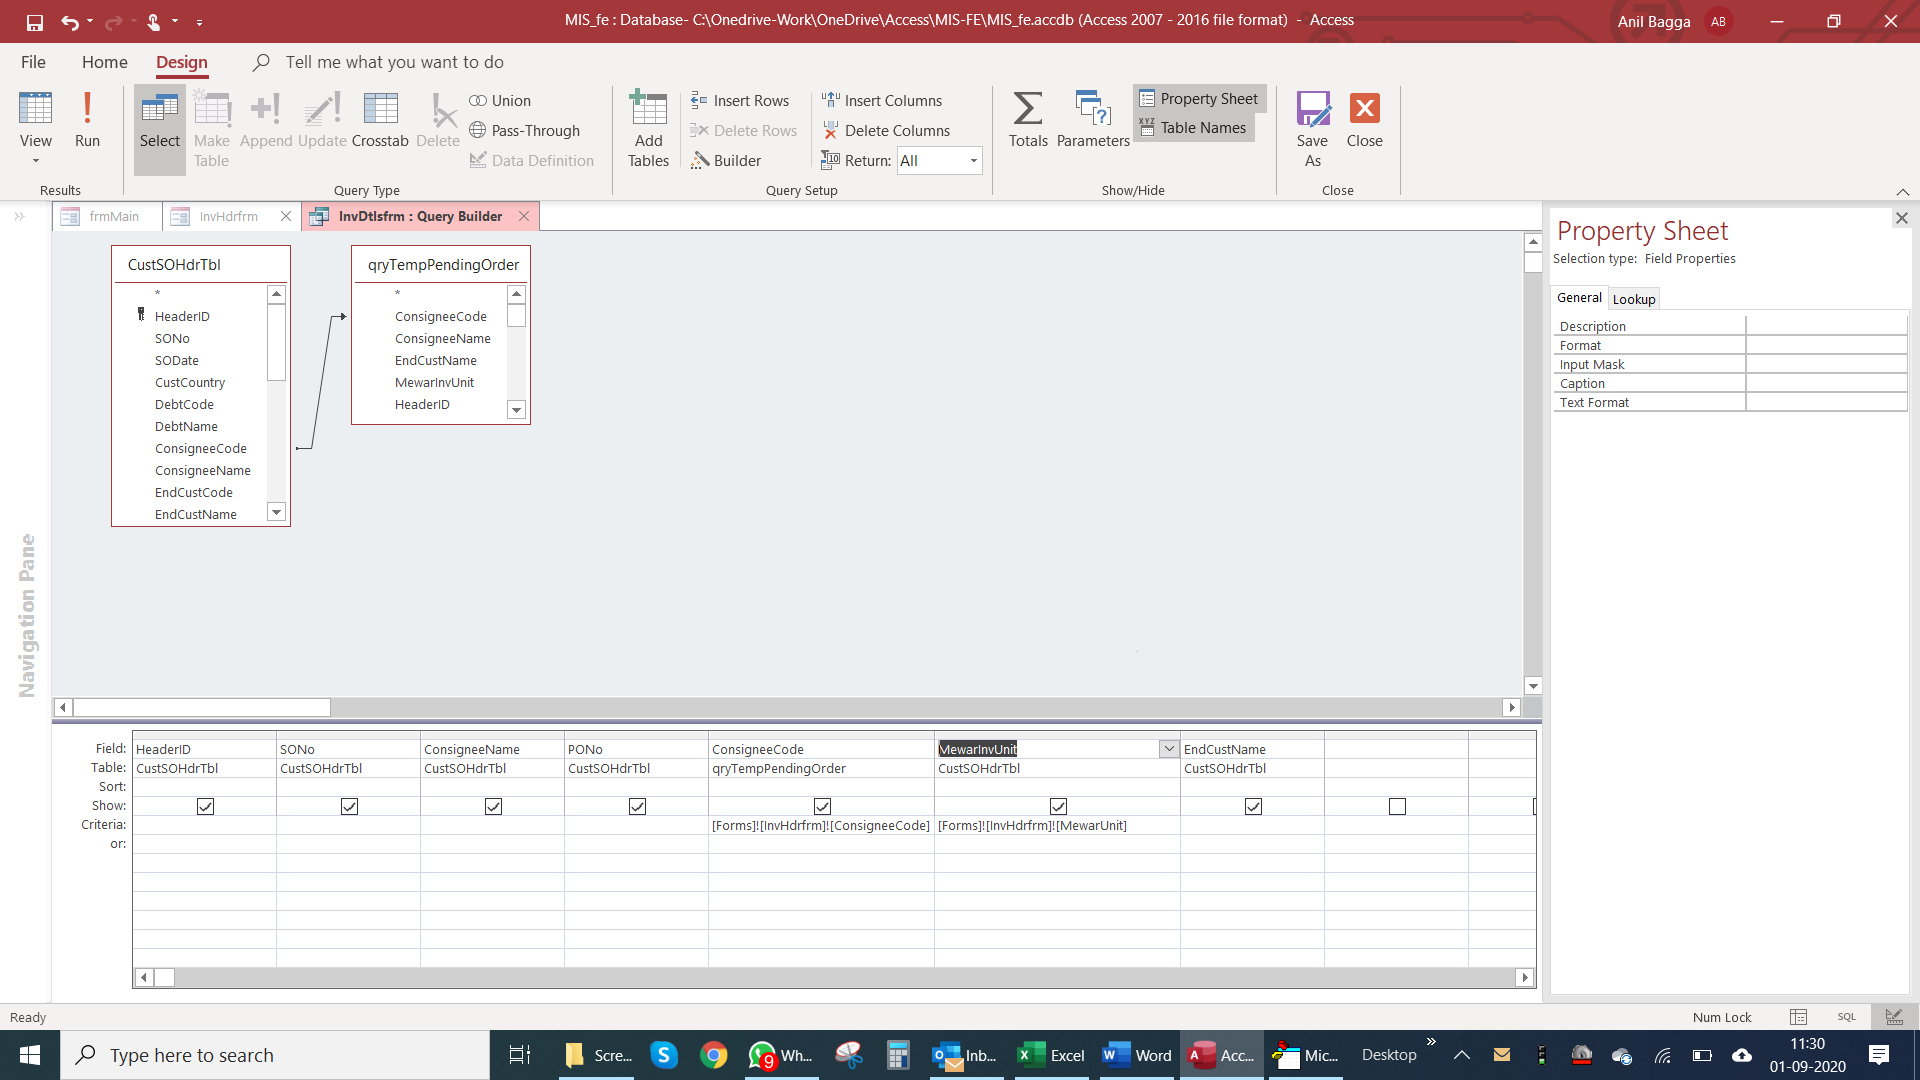Click the Totals sigma icon
This screenshot has height=1080, width=1920.
[x=1027, y=108]
